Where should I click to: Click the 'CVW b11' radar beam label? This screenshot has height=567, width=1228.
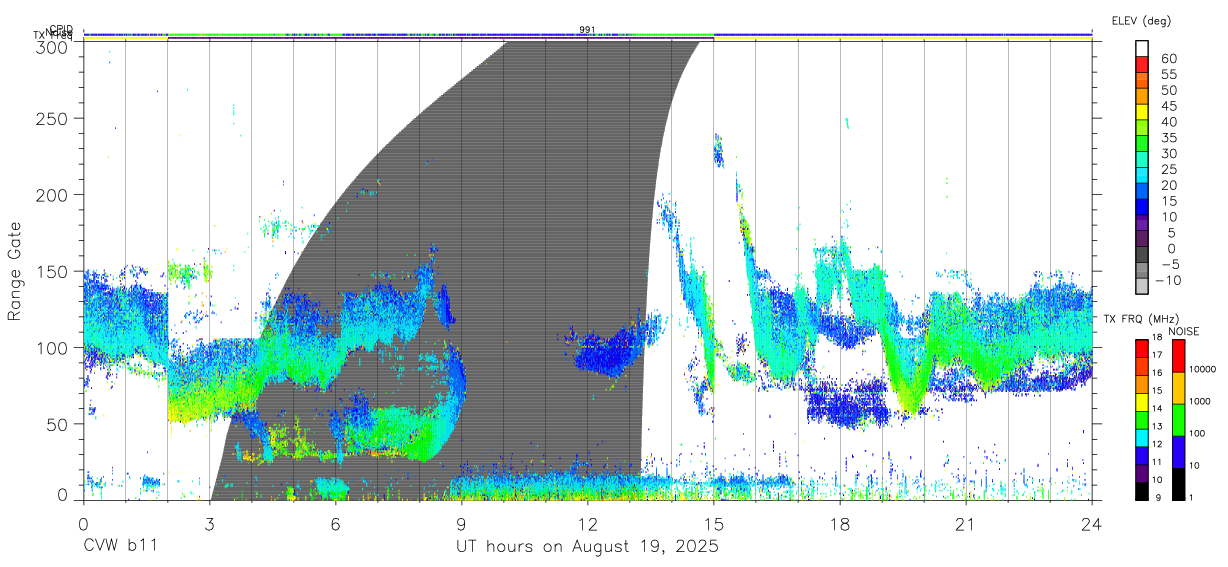120,547
